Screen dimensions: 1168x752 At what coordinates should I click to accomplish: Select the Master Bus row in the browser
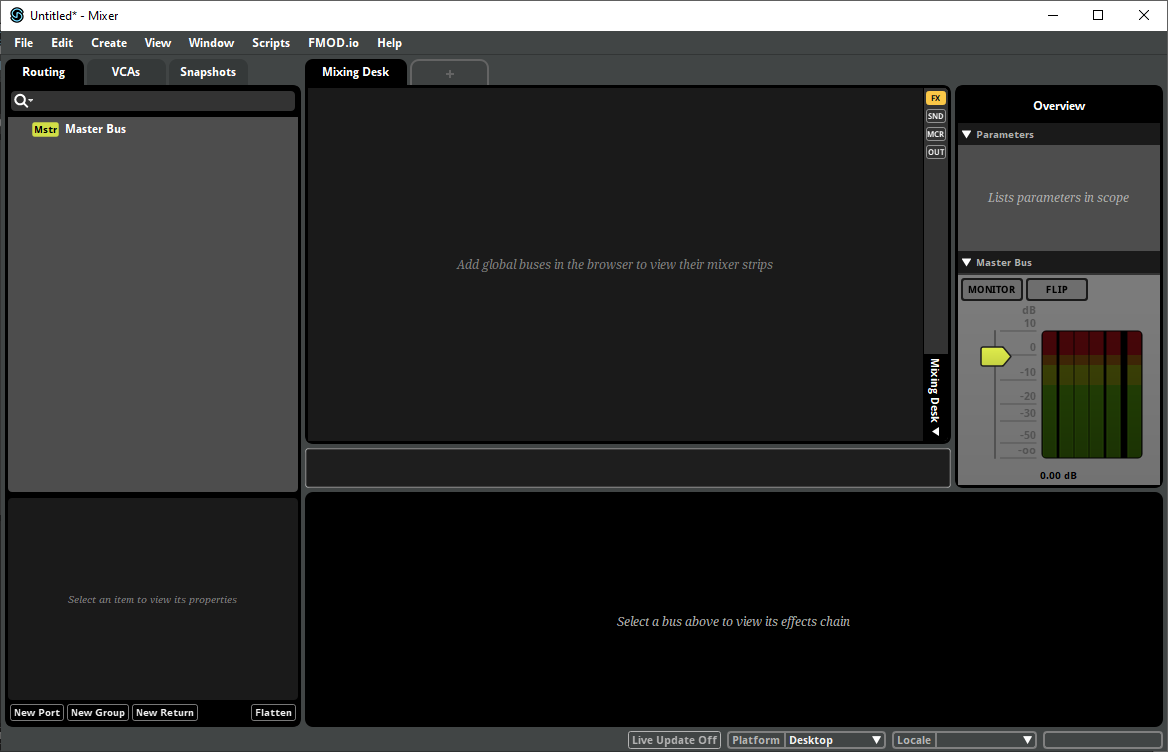(x=153, y=130)
